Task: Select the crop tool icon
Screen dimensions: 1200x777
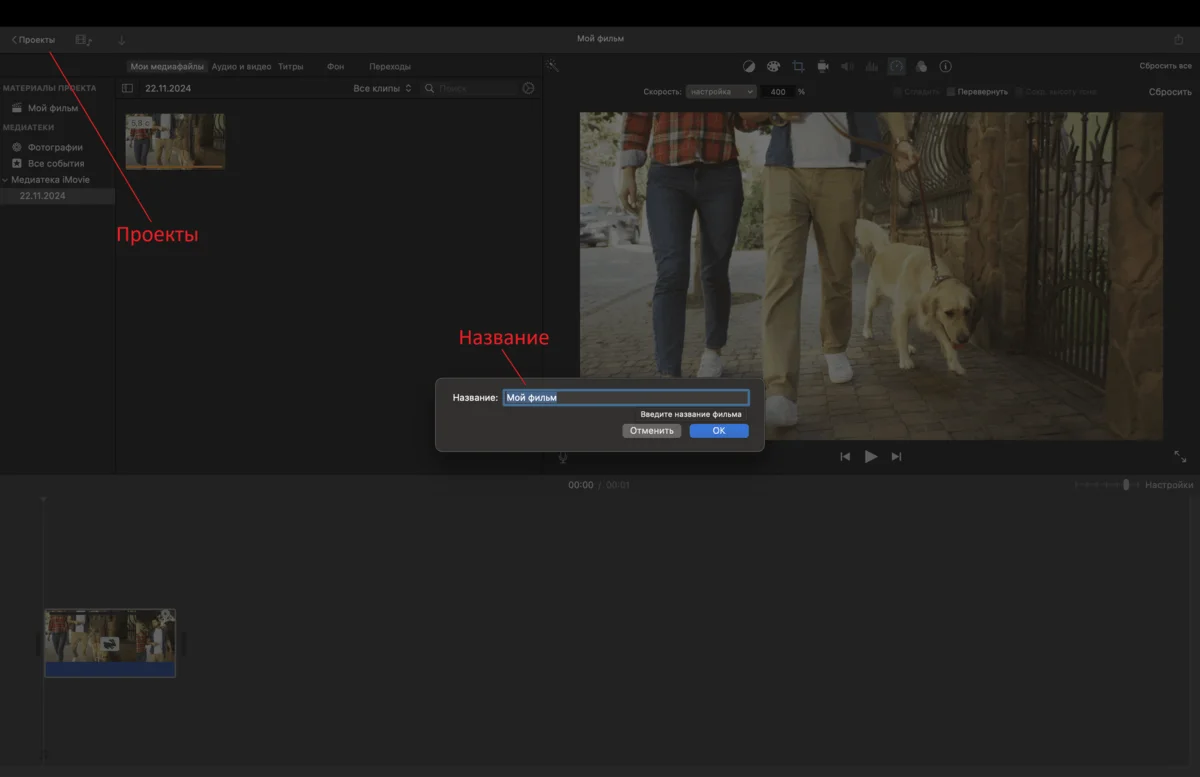Action: coord(798,66)
